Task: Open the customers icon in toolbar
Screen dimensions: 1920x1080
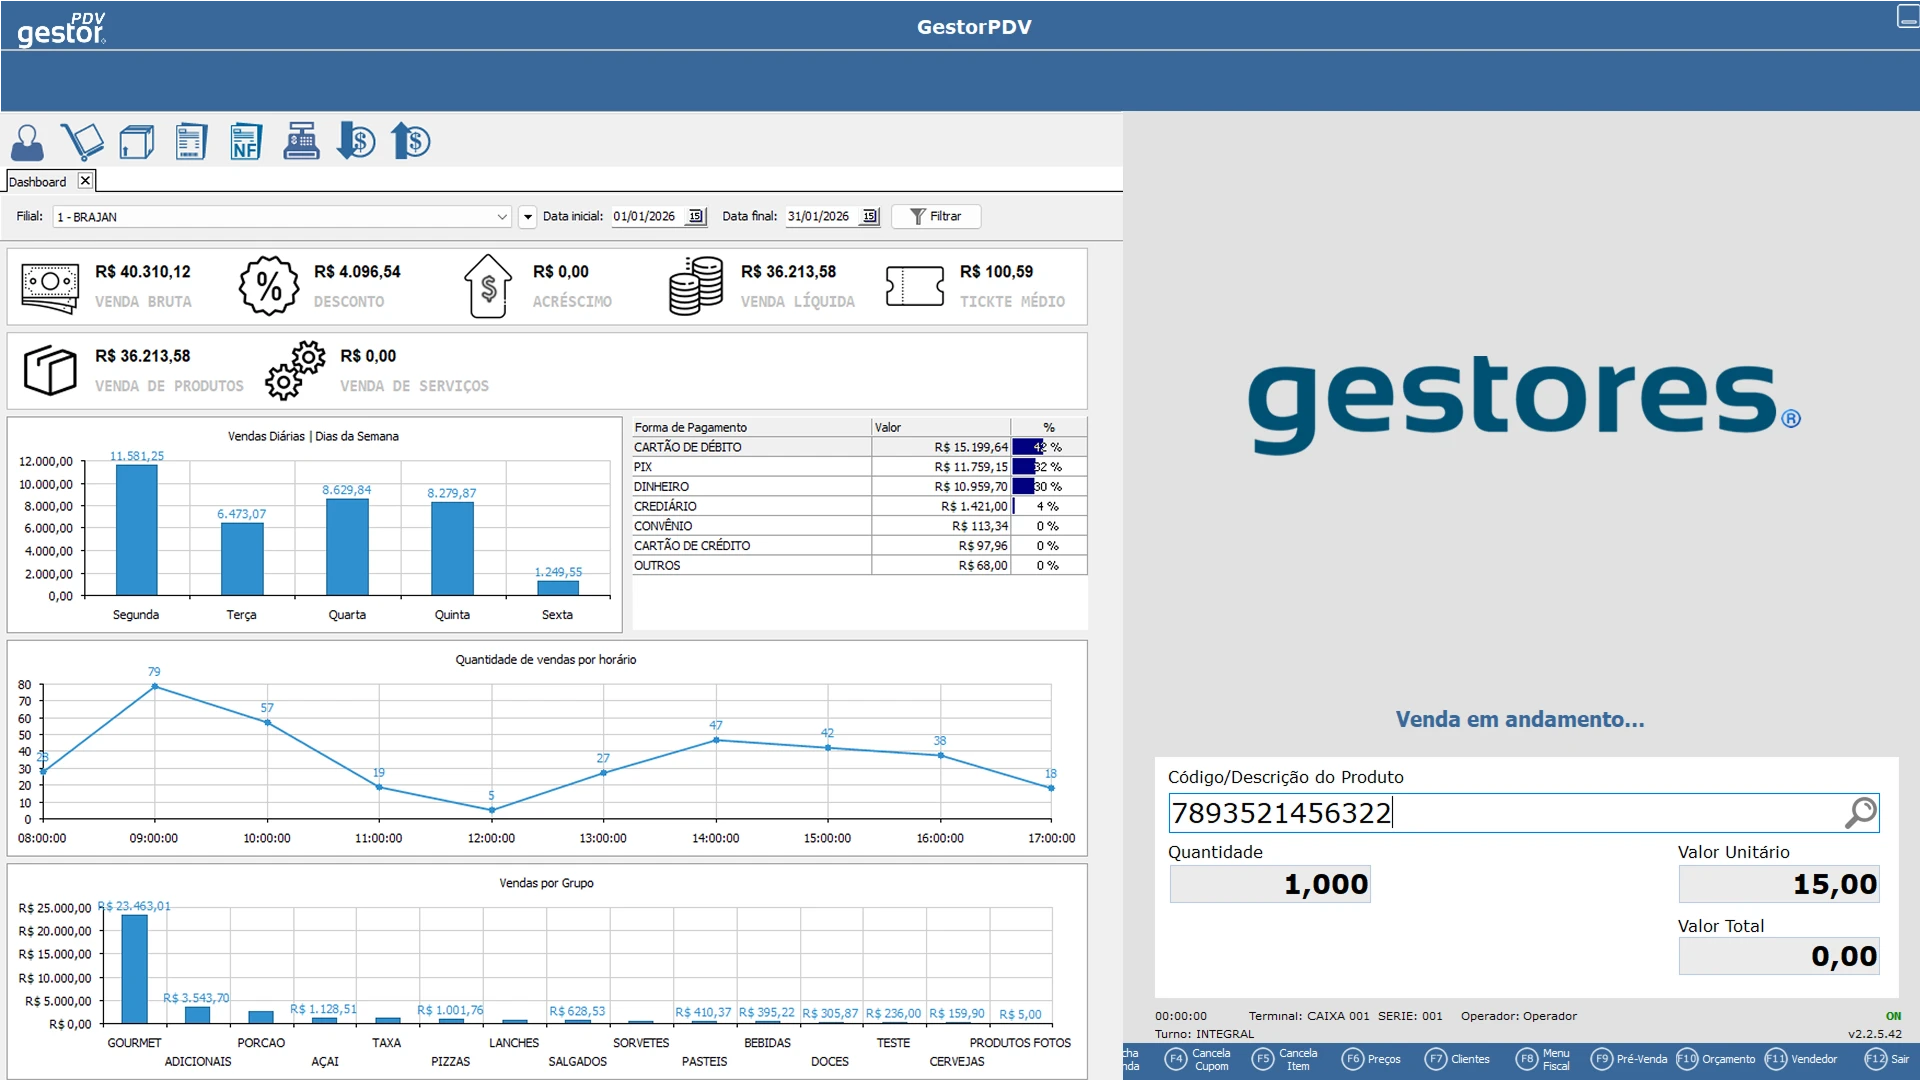Action: pos(27,142)
